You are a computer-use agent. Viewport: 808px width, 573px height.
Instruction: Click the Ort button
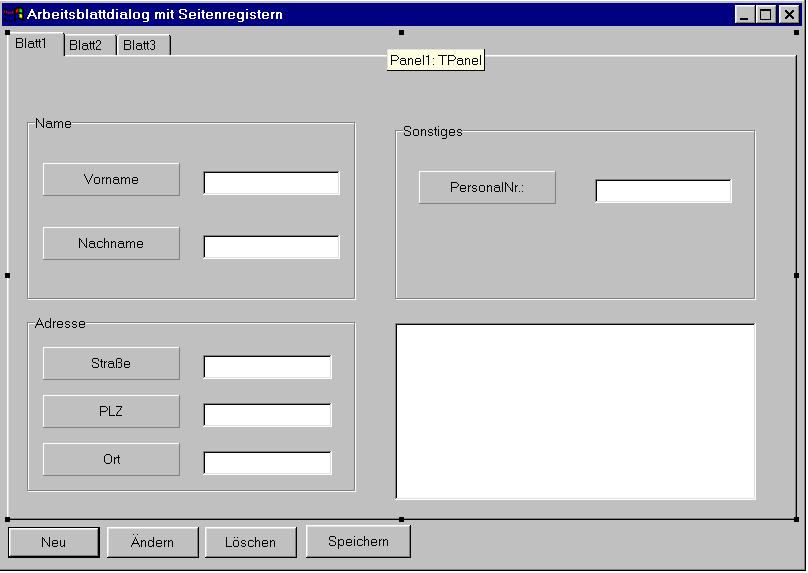click(111, 460)
